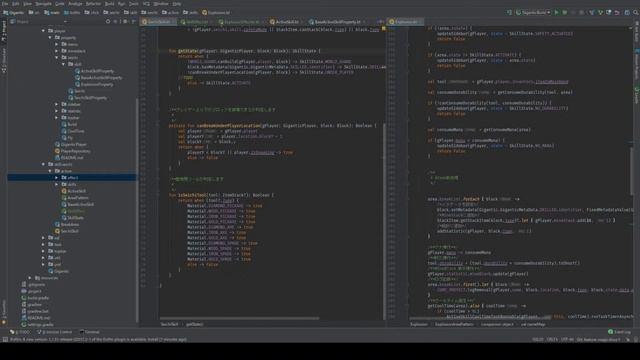Open the VCS menu
Image resolution: width=640 pixels, height=360 pixels.
tap(146, 4)
